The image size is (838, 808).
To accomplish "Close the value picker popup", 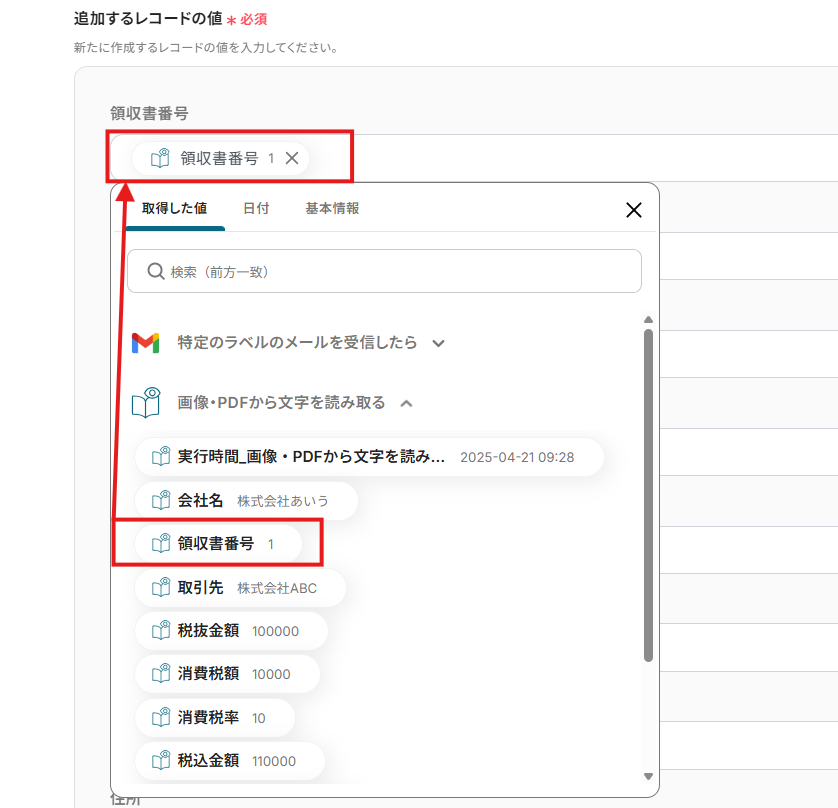I will point(634,210).
